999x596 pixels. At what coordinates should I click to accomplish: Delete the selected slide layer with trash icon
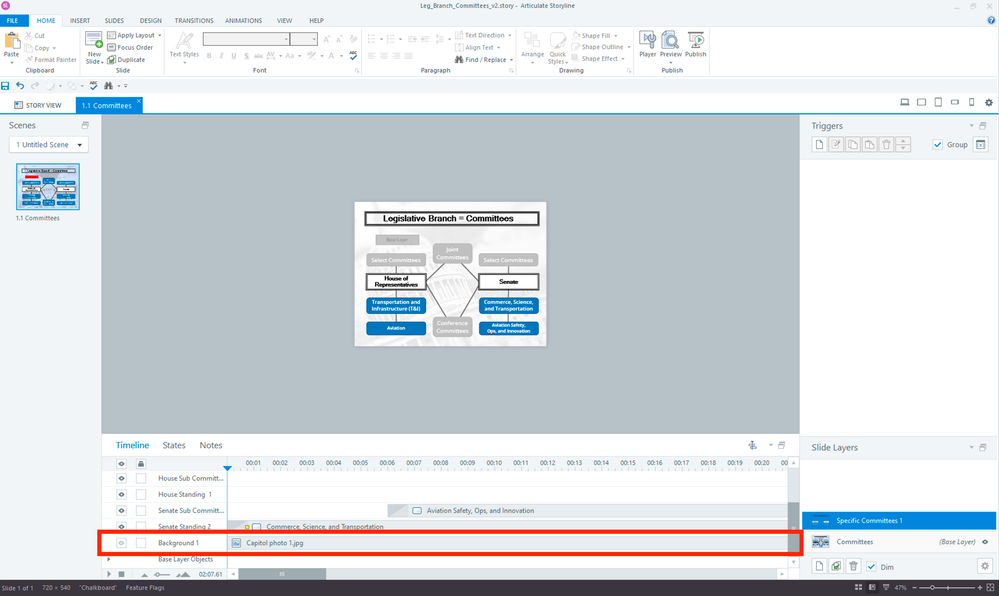tap(853, 566)
